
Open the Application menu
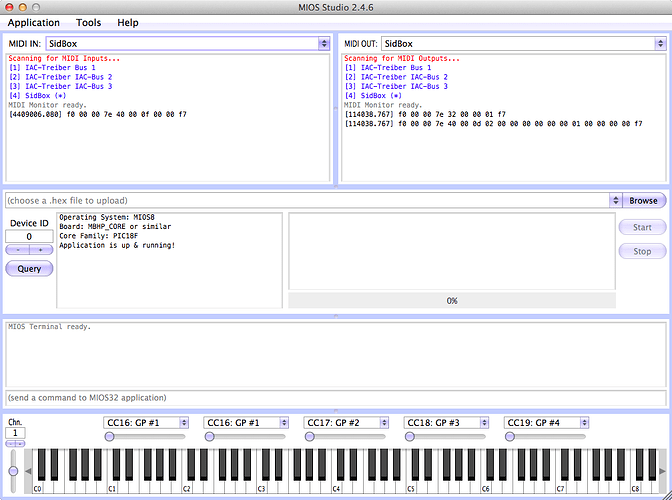[x=33, y=23]
